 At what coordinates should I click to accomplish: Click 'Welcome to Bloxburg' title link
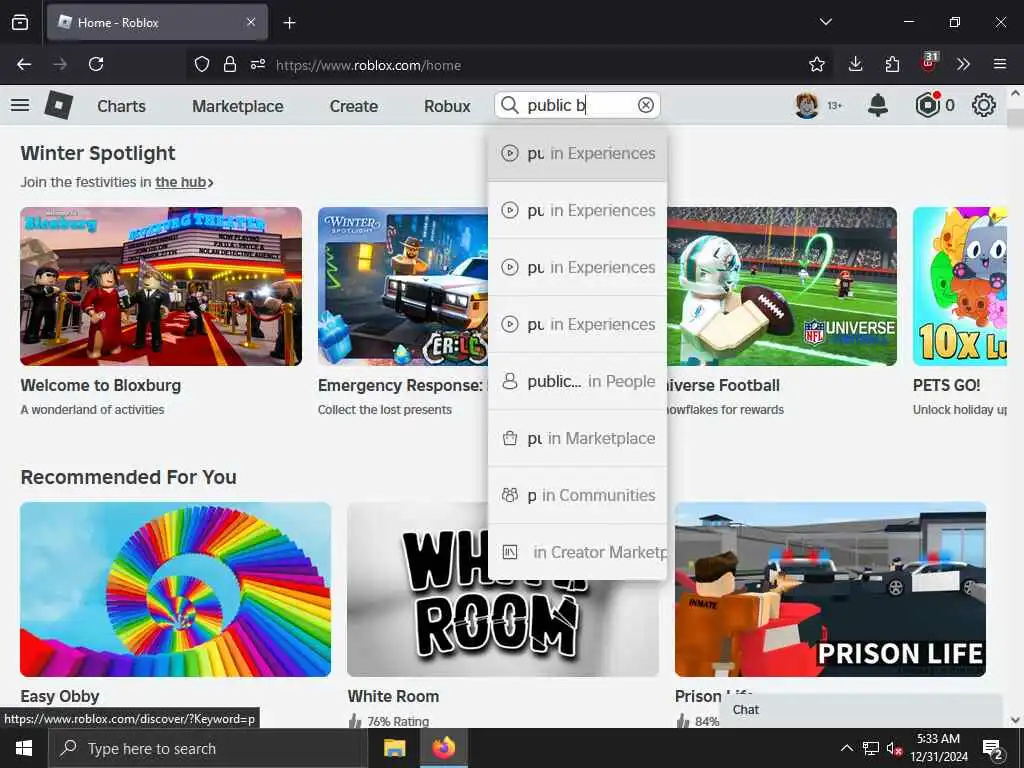(x=101, y=385)
